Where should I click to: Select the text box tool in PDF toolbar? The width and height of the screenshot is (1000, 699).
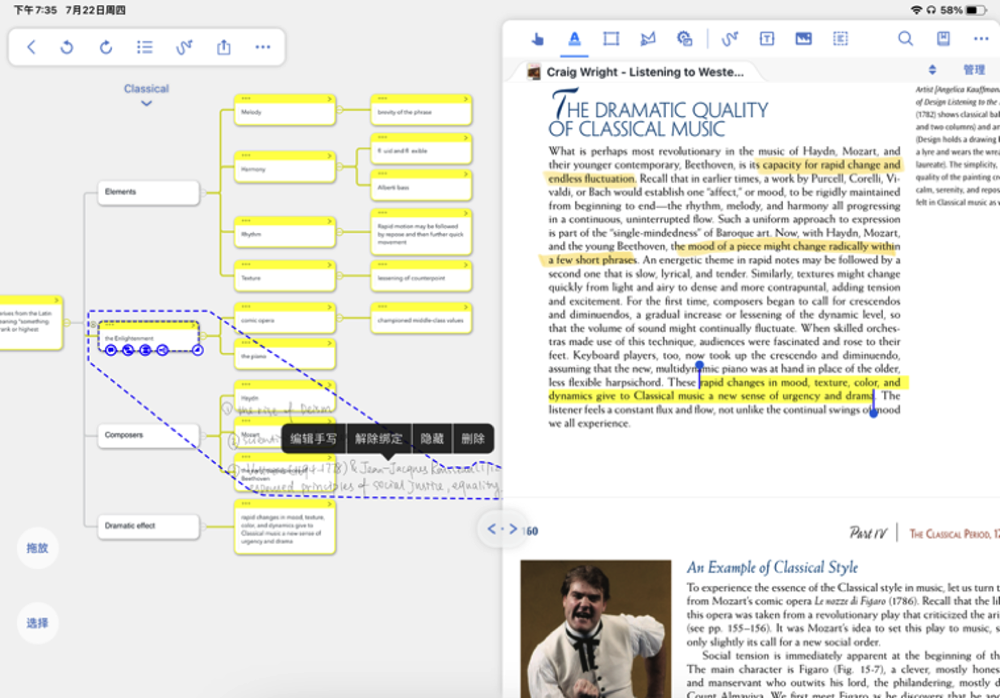coord(767,38)
